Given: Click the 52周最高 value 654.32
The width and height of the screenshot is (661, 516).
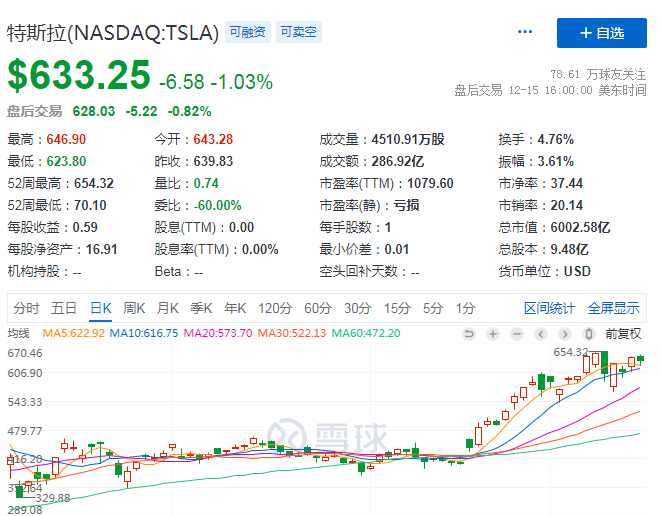Looking at the screenshot, I should 94,183.
